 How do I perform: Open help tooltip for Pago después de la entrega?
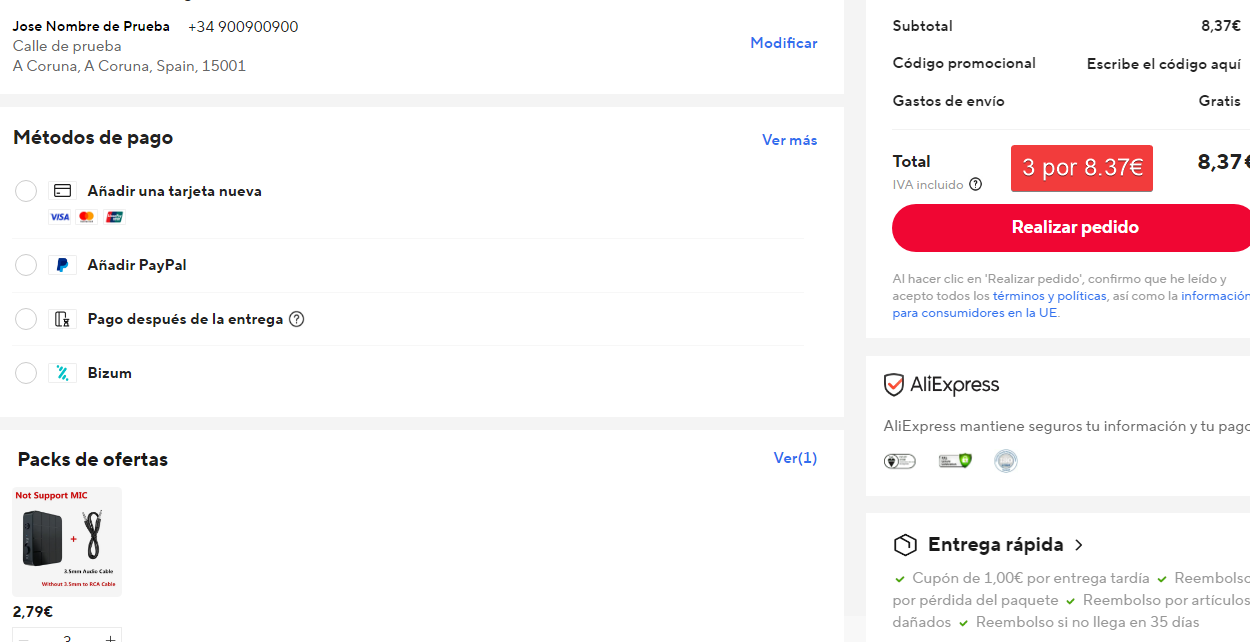coord(296,319)
